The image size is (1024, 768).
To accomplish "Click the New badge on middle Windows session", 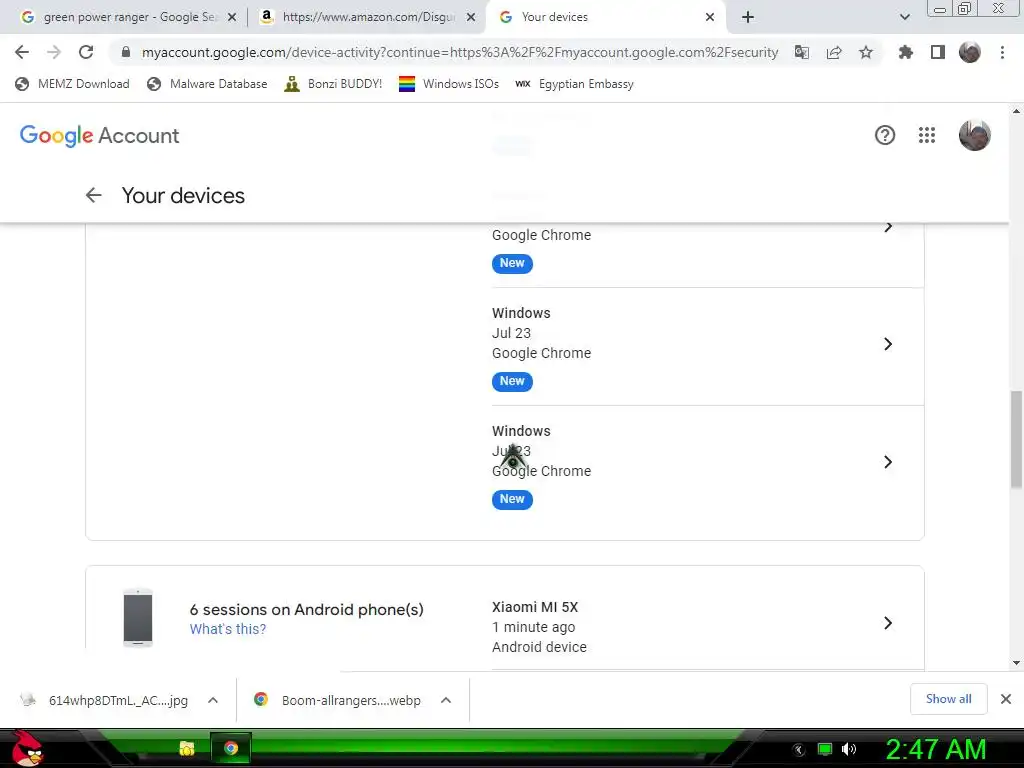I will click(512, 381).
